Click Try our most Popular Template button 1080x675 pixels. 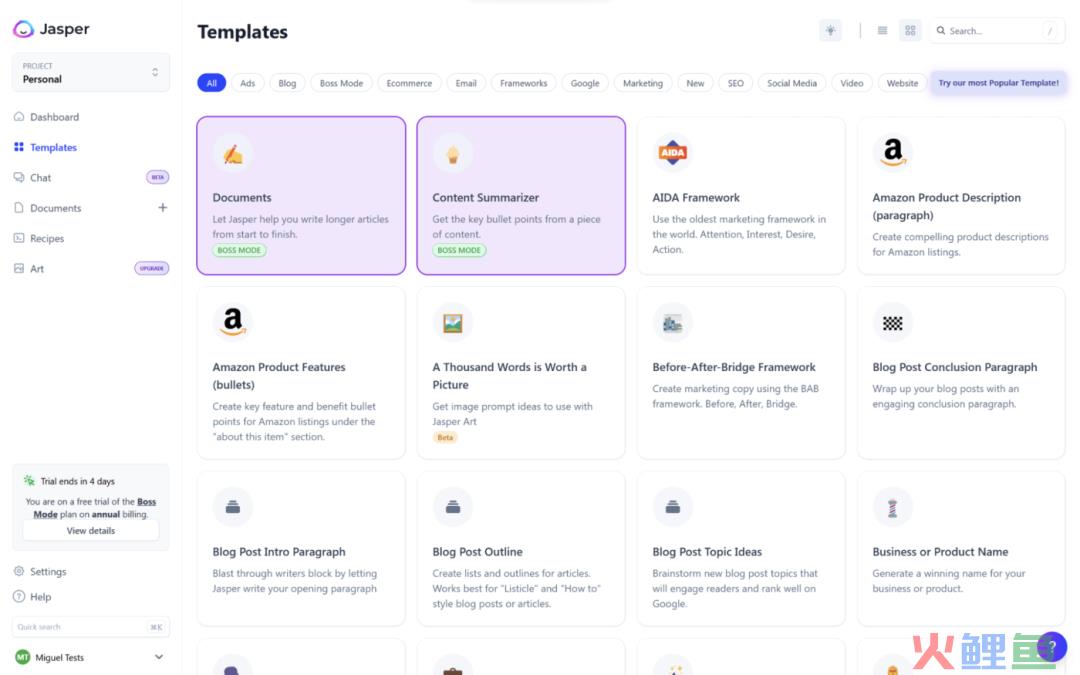998,83
